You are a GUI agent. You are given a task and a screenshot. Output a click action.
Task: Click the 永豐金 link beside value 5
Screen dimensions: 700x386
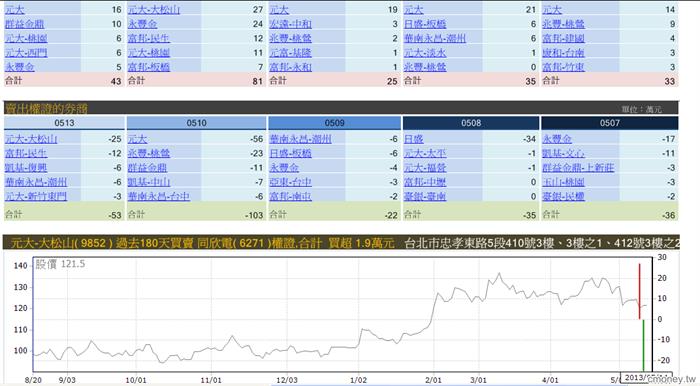(20, 67)
